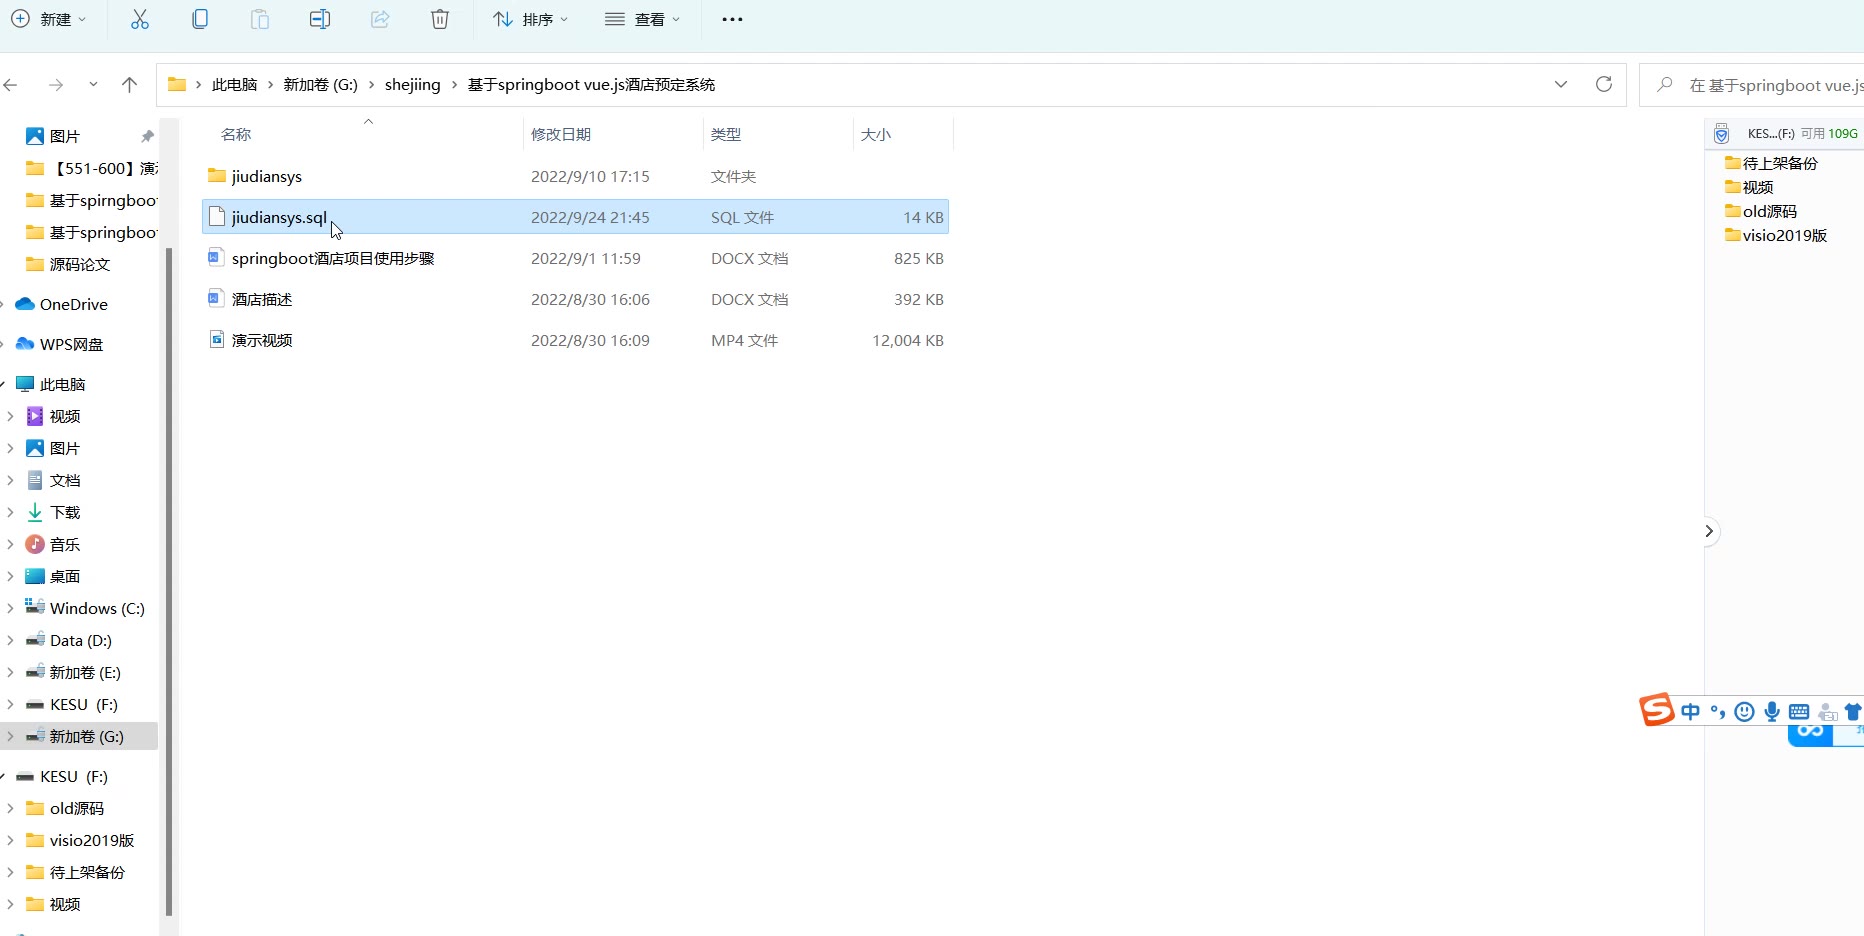1864x936 pixels.
Task: Click the Delete trash can icon
Action: coord(440,19)
